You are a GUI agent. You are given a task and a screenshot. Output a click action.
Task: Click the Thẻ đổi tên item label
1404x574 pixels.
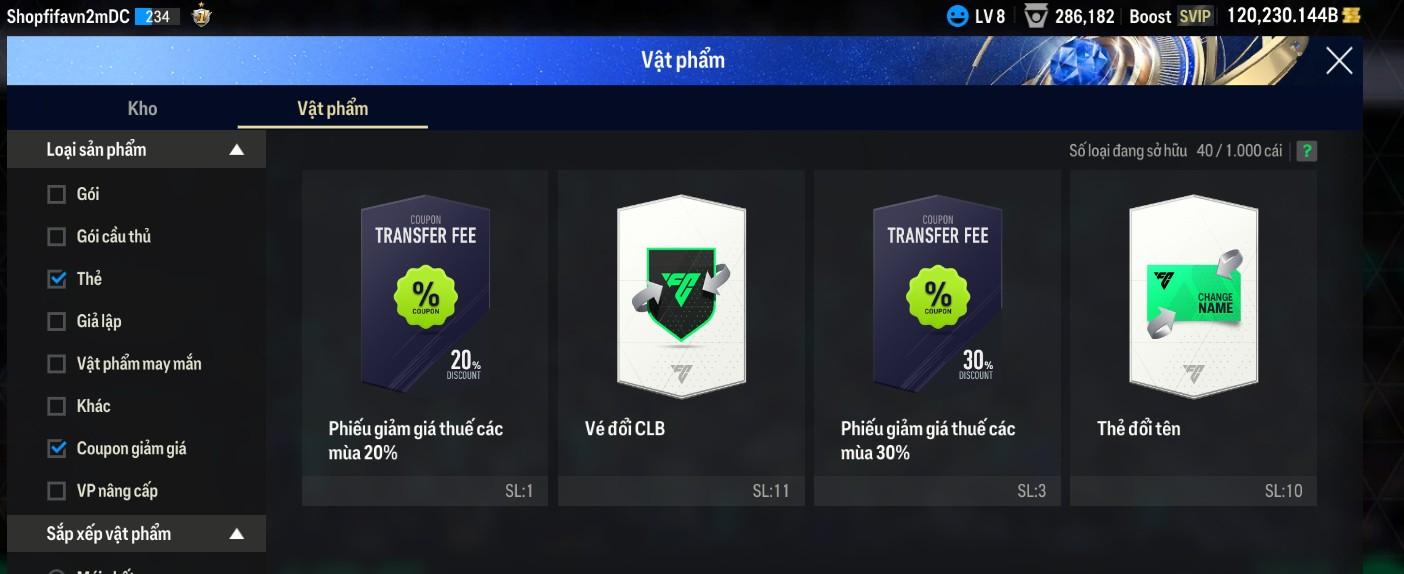pos(1138,428)
